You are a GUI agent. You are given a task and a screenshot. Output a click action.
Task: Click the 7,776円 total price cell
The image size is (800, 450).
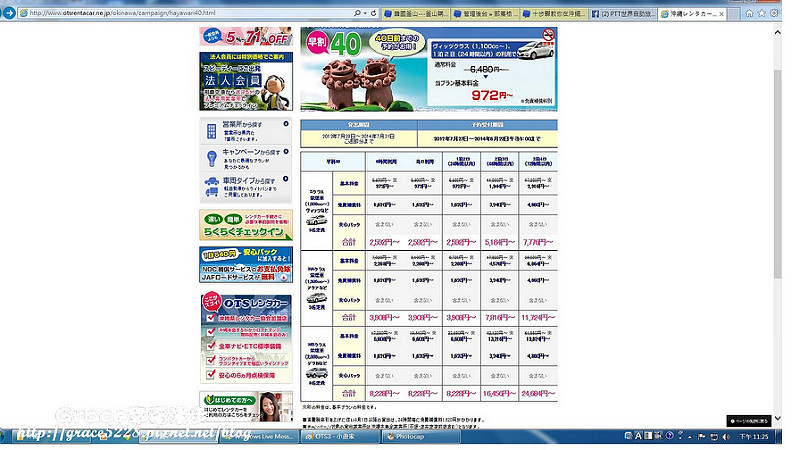(x=538, y=242)
